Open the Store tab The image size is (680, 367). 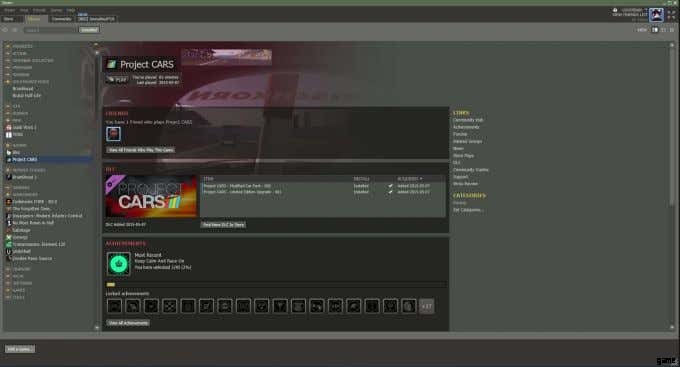pos(9,19)
